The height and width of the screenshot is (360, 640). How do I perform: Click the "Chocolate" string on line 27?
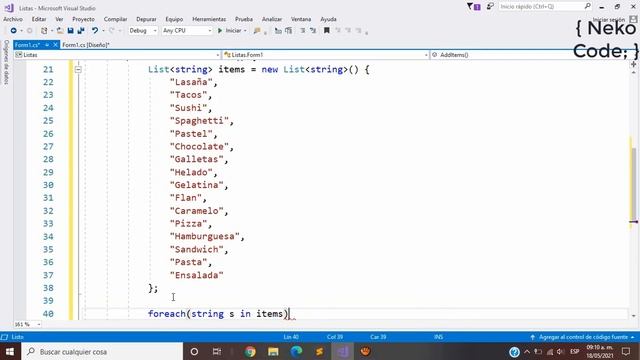click(x=199, y=147)
